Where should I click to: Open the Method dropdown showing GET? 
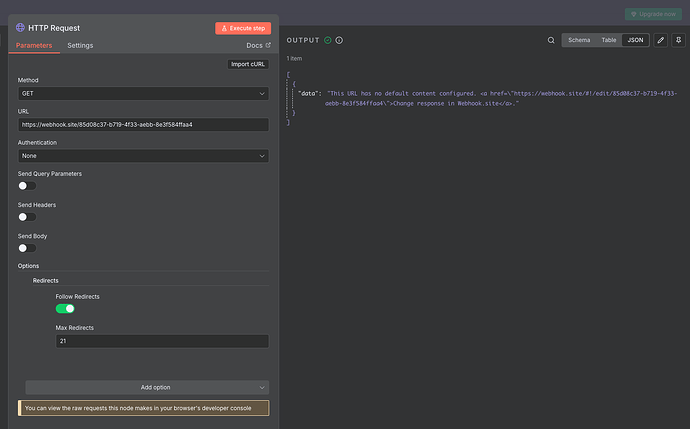click(143, 93)
